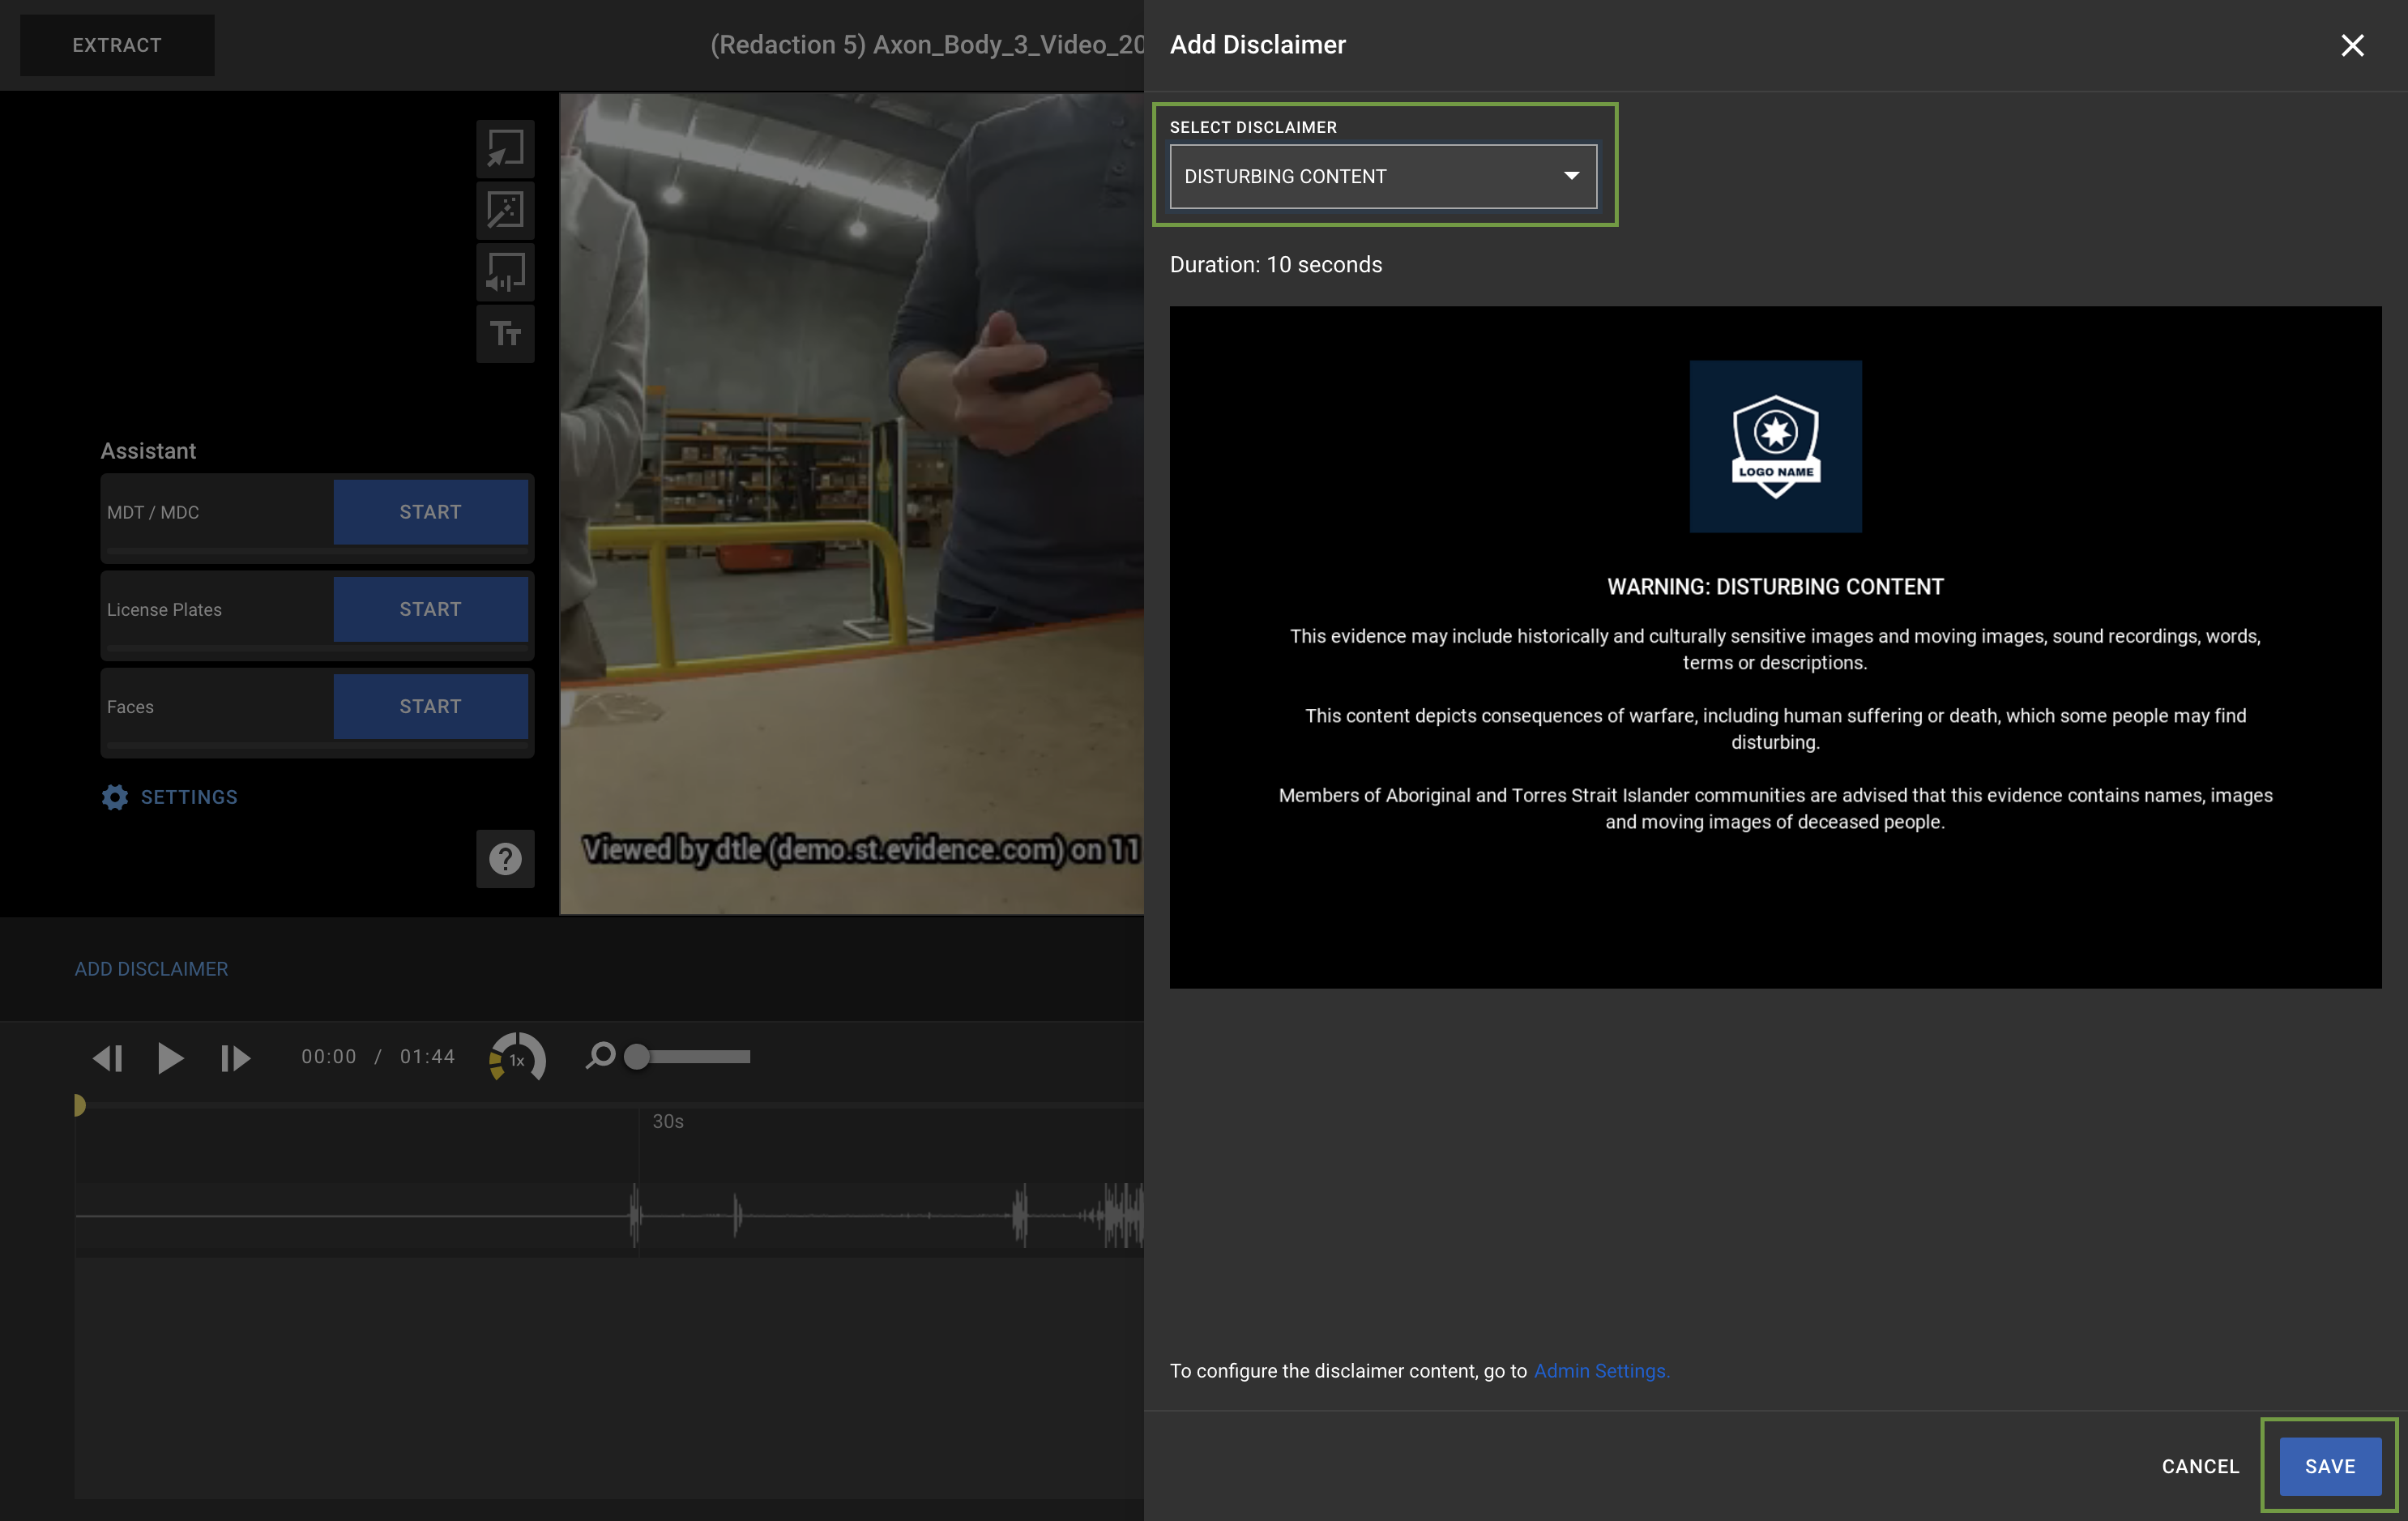Screen dimensions: 2408x1521
Task: Close the Add Disclaimer panel
Action: coord(2352,45)
